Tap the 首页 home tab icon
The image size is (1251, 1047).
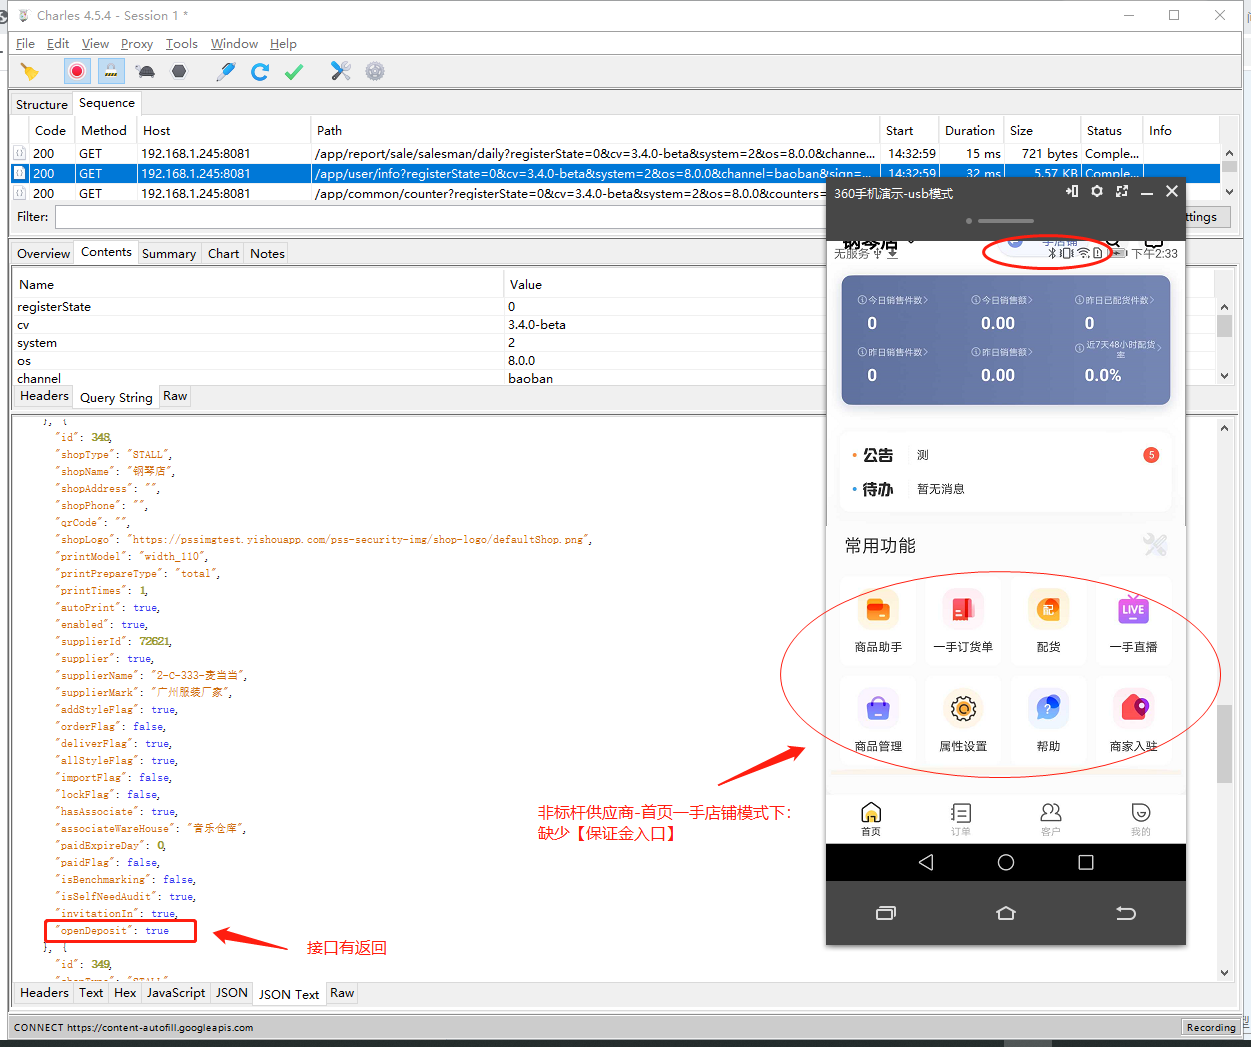pos(871,813)
